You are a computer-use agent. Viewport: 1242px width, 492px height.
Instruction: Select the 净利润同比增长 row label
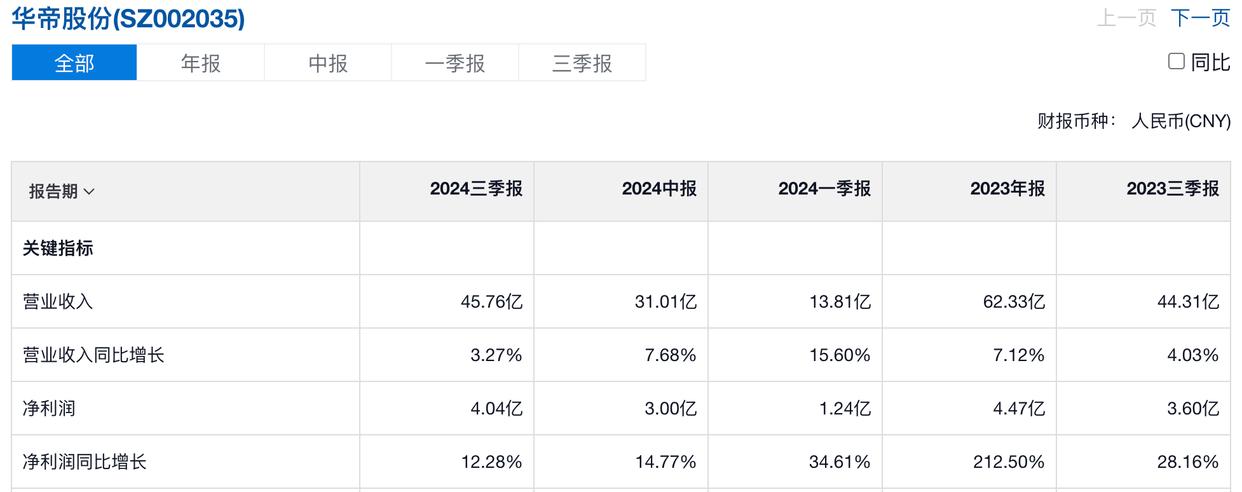tap(85, 462)
